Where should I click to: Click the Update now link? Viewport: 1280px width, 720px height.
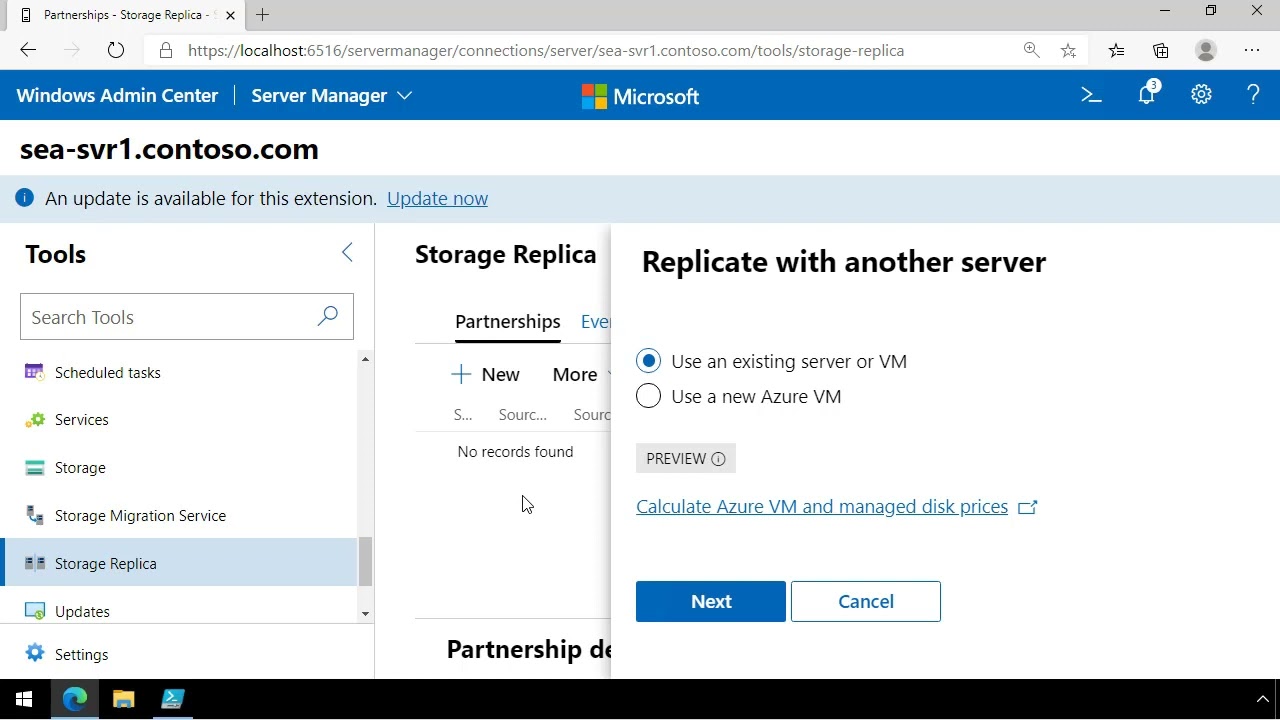tap(437, 198)
